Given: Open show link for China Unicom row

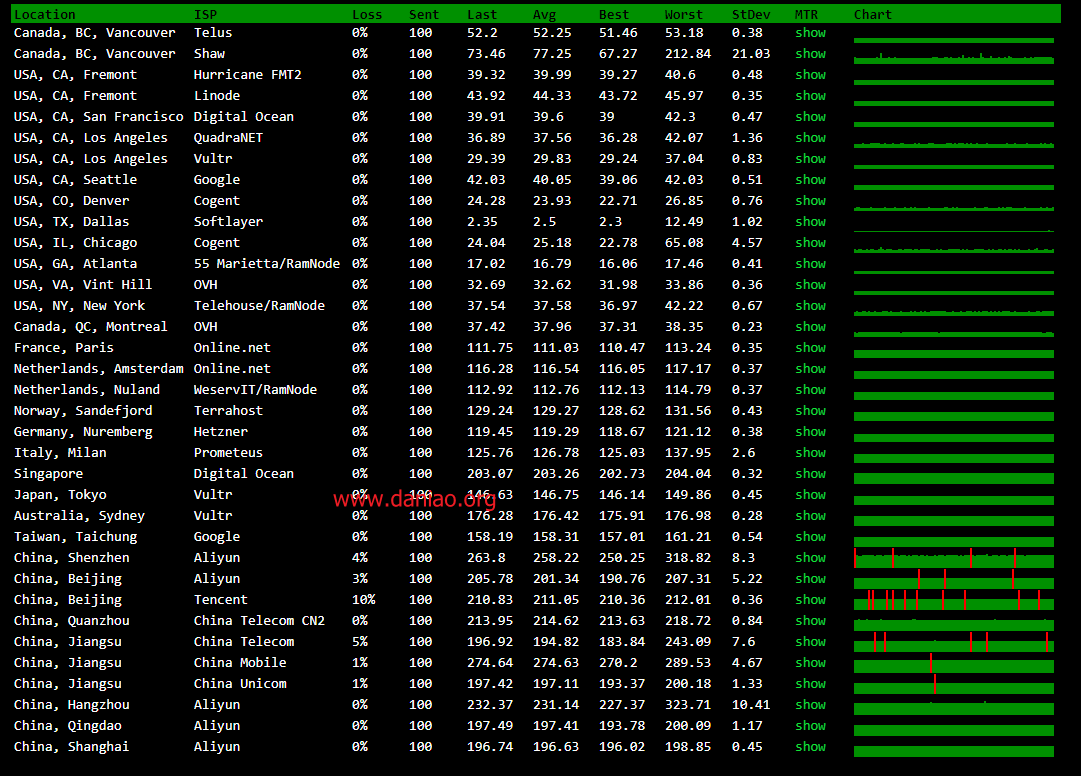Looking at the screenshot, I should (x=810, y=684).
